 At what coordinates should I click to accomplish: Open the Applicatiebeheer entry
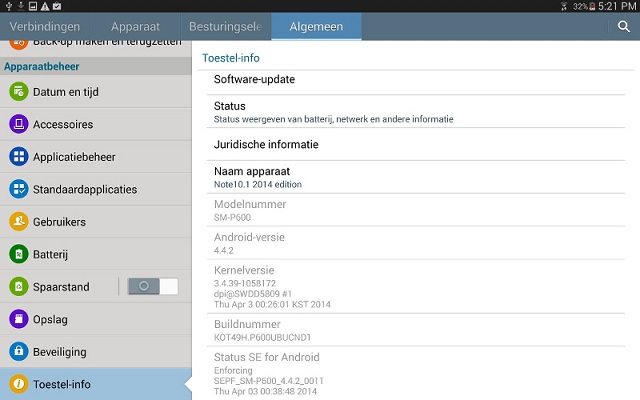coord(96,157)
